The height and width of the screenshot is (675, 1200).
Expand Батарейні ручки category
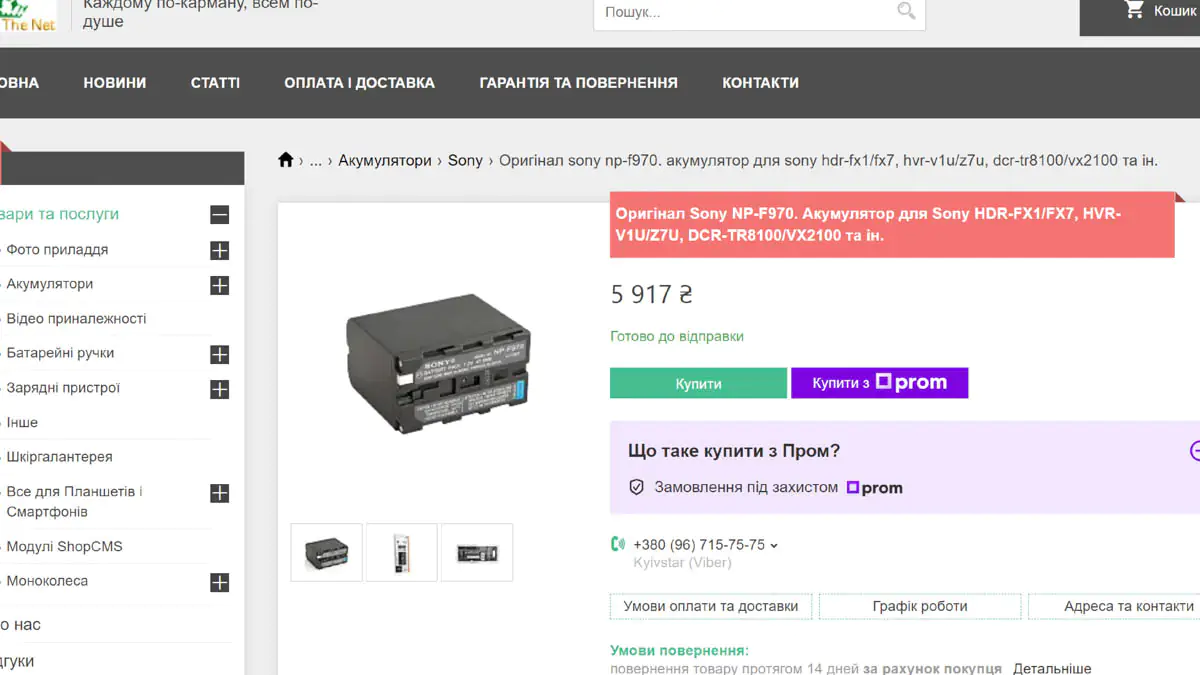(220, 354)
